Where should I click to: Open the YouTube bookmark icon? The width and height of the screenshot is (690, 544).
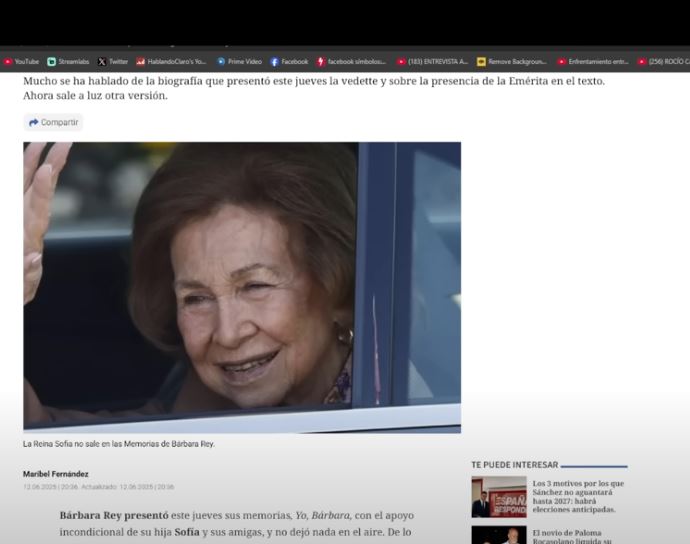pos(8,62)
